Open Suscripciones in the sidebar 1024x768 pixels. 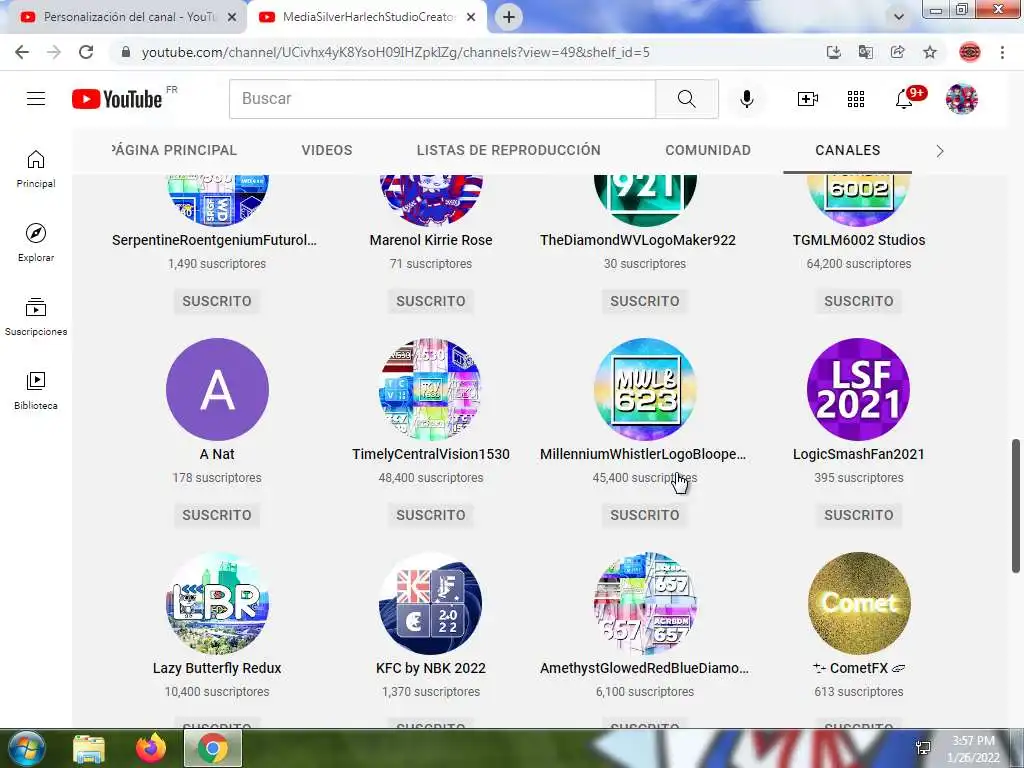(36, 316)
